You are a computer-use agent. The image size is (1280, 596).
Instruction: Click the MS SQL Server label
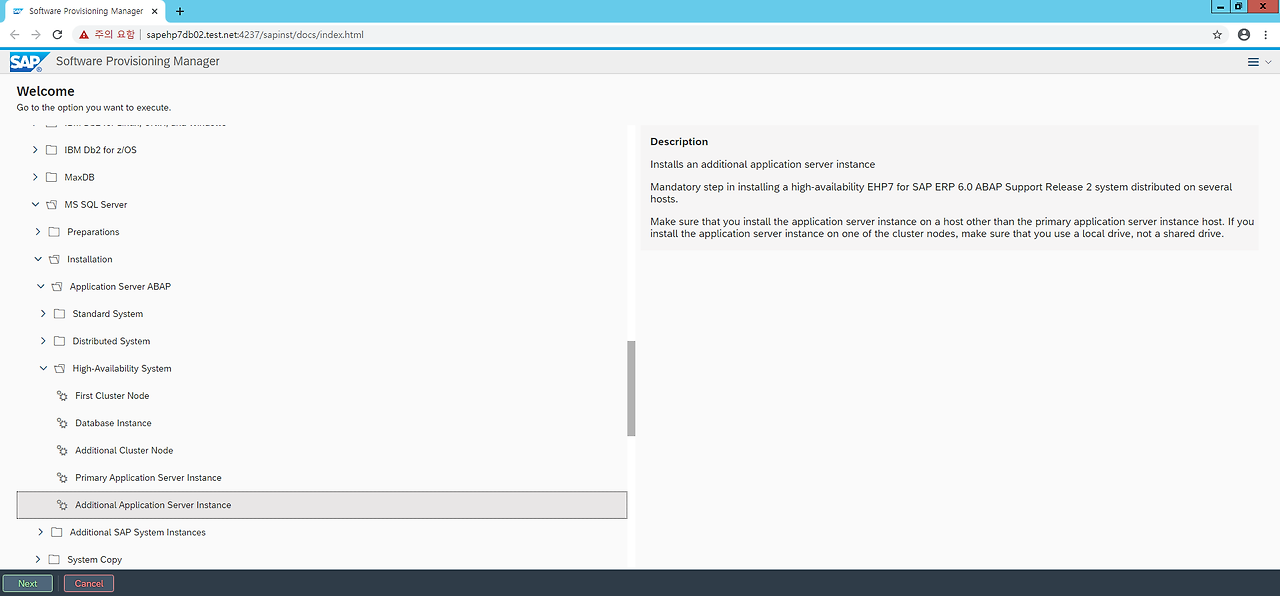[x=96, y=204]
